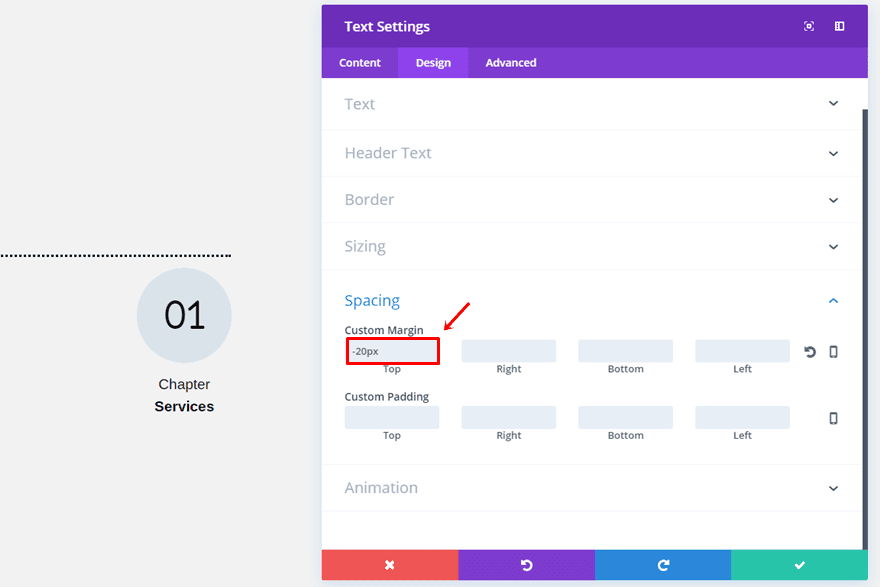Open responsive options for Custom Padding
Viewport: 880px width, 587px height.
[x=833, y=418]
